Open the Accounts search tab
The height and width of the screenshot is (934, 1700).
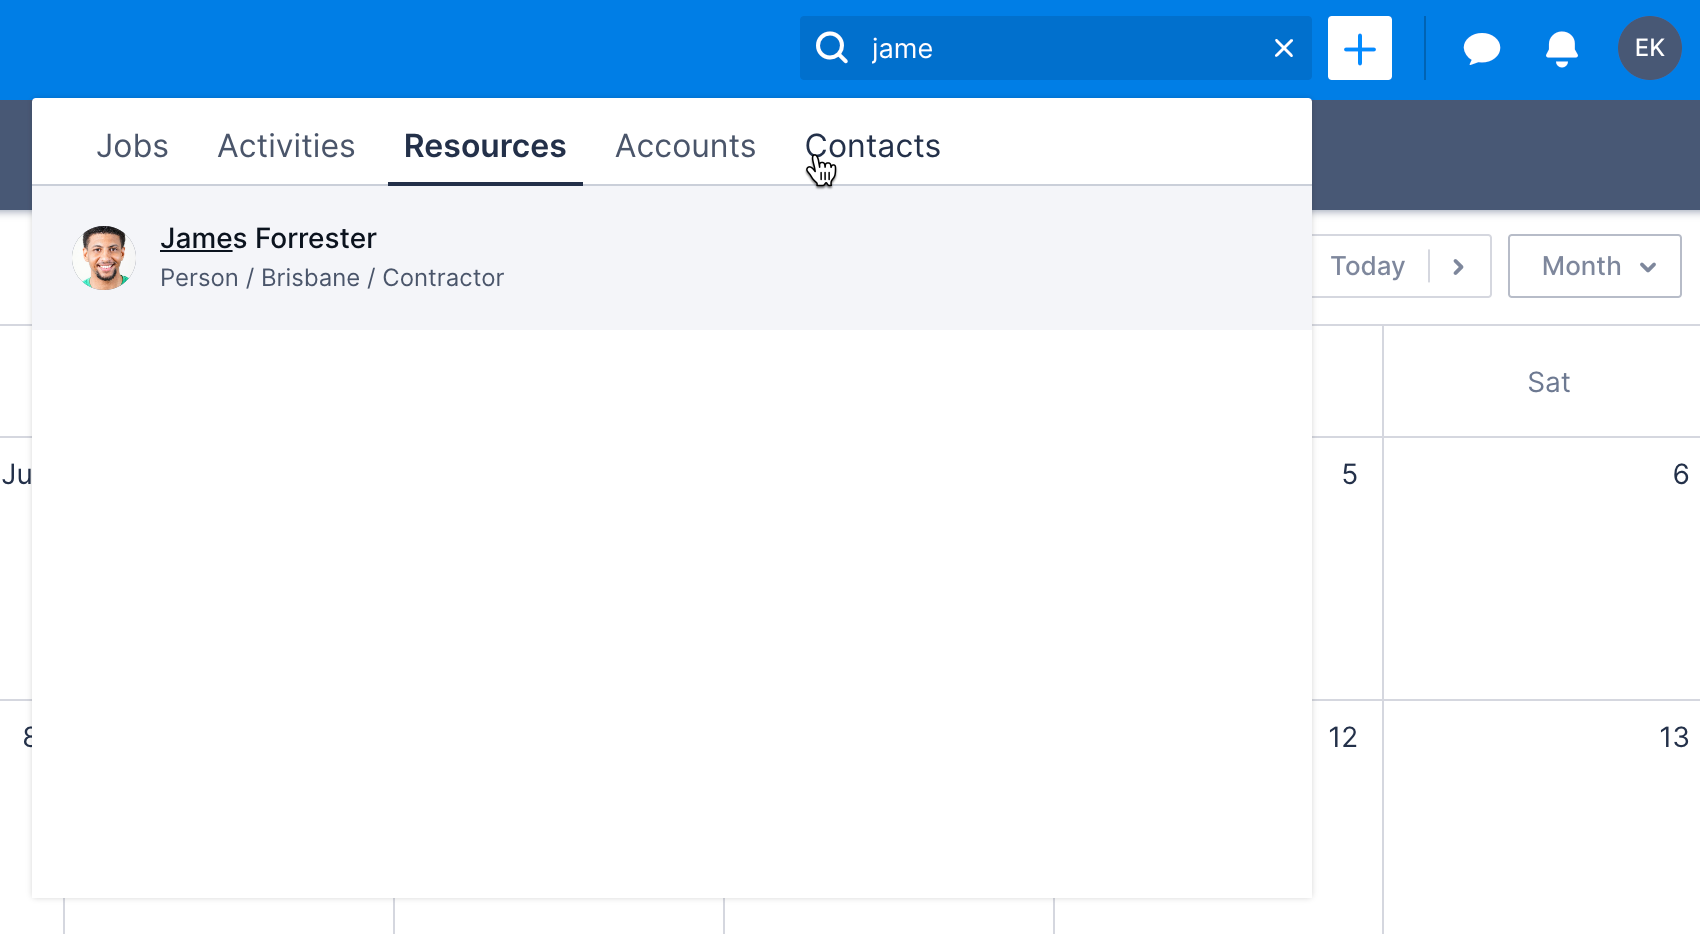pos(685,146)
